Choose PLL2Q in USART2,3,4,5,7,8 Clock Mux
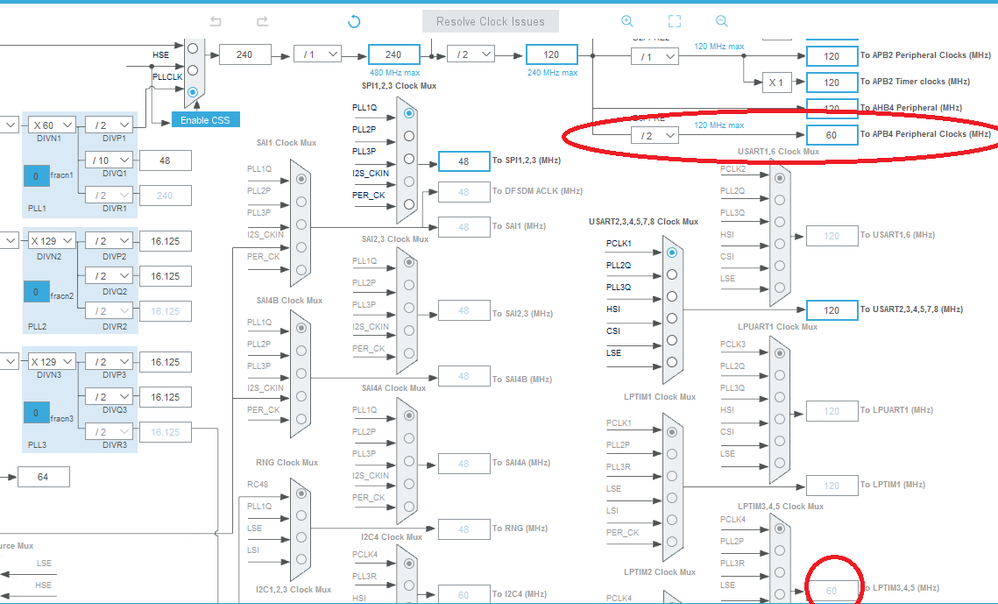Screen dimensions: 998x604 672,274
